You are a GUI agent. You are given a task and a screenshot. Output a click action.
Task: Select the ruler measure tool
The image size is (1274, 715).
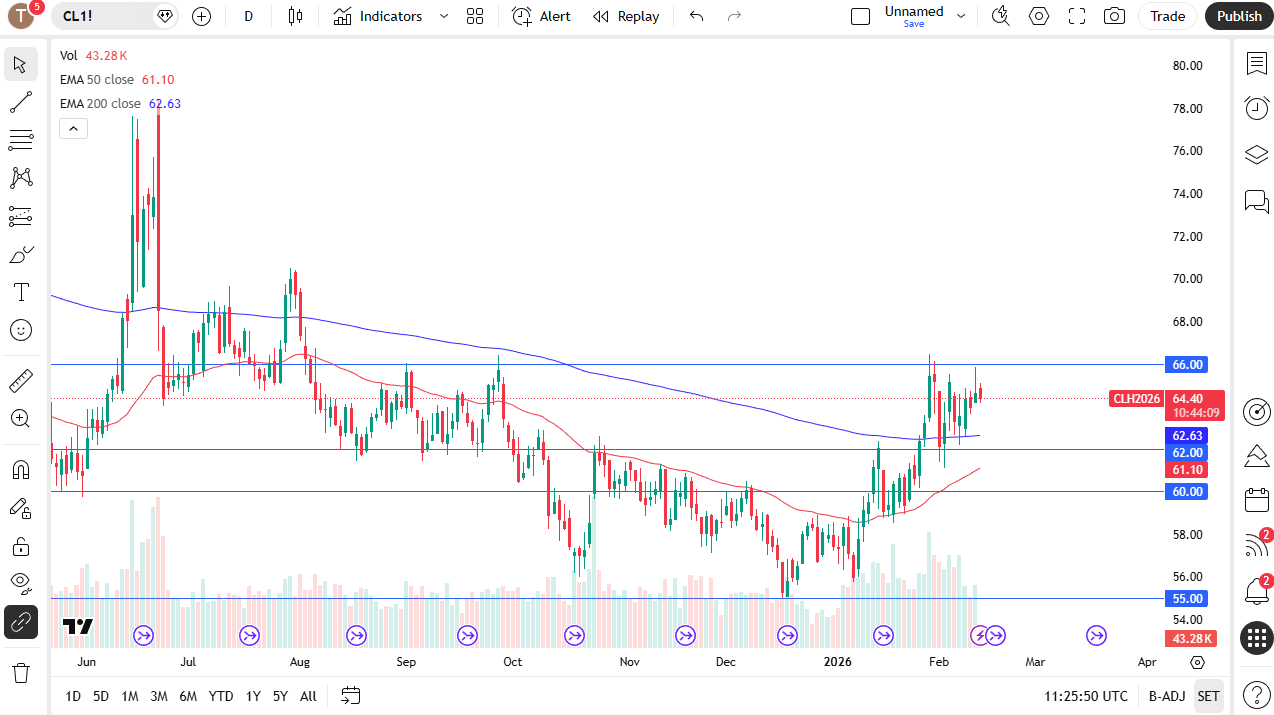pos(20,381)
